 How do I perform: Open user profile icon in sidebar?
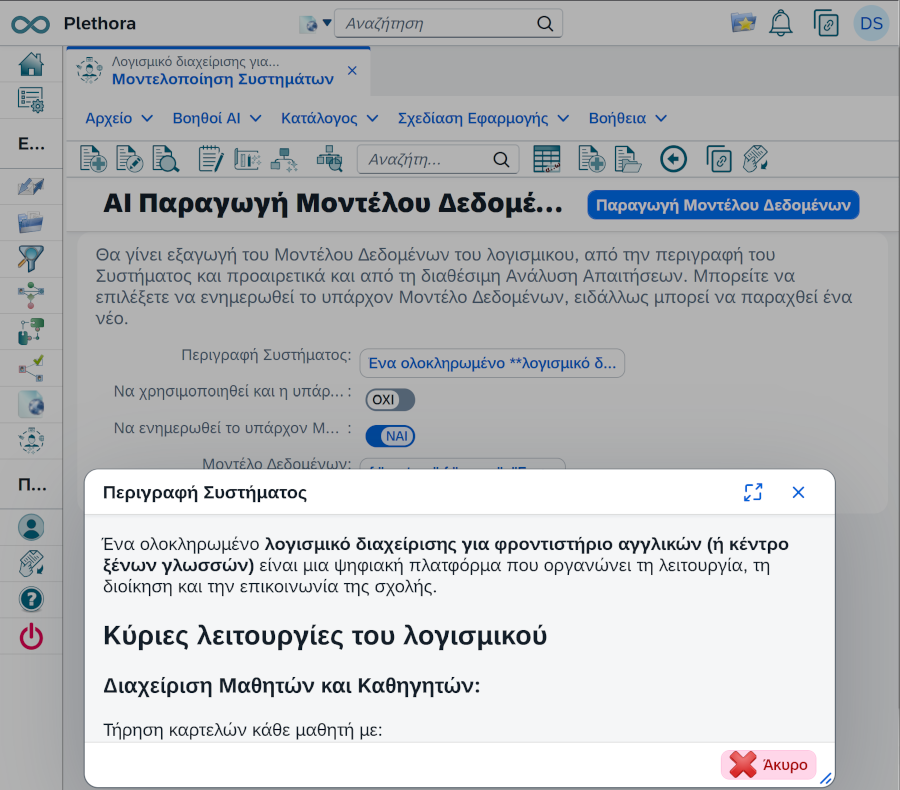(31, 527)
